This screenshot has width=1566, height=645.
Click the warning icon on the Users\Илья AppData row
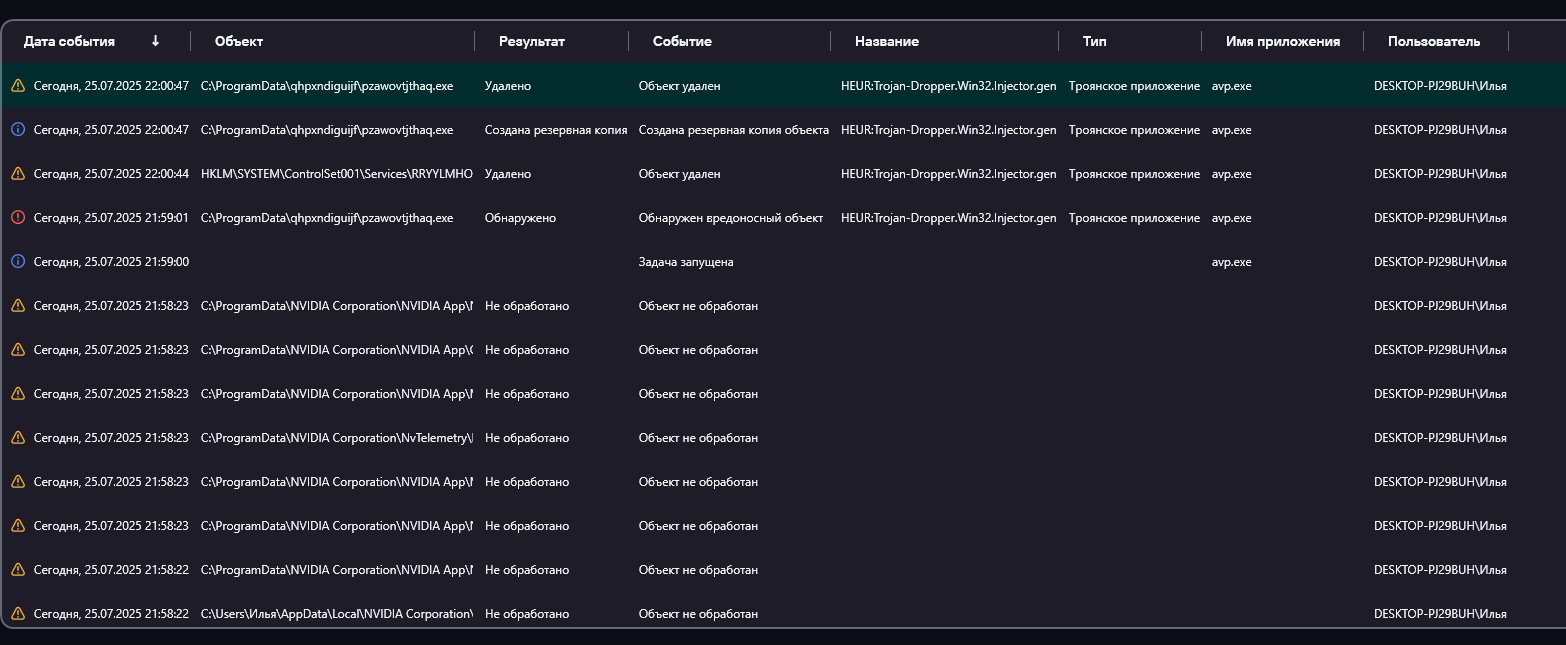(x=18, y=614)
